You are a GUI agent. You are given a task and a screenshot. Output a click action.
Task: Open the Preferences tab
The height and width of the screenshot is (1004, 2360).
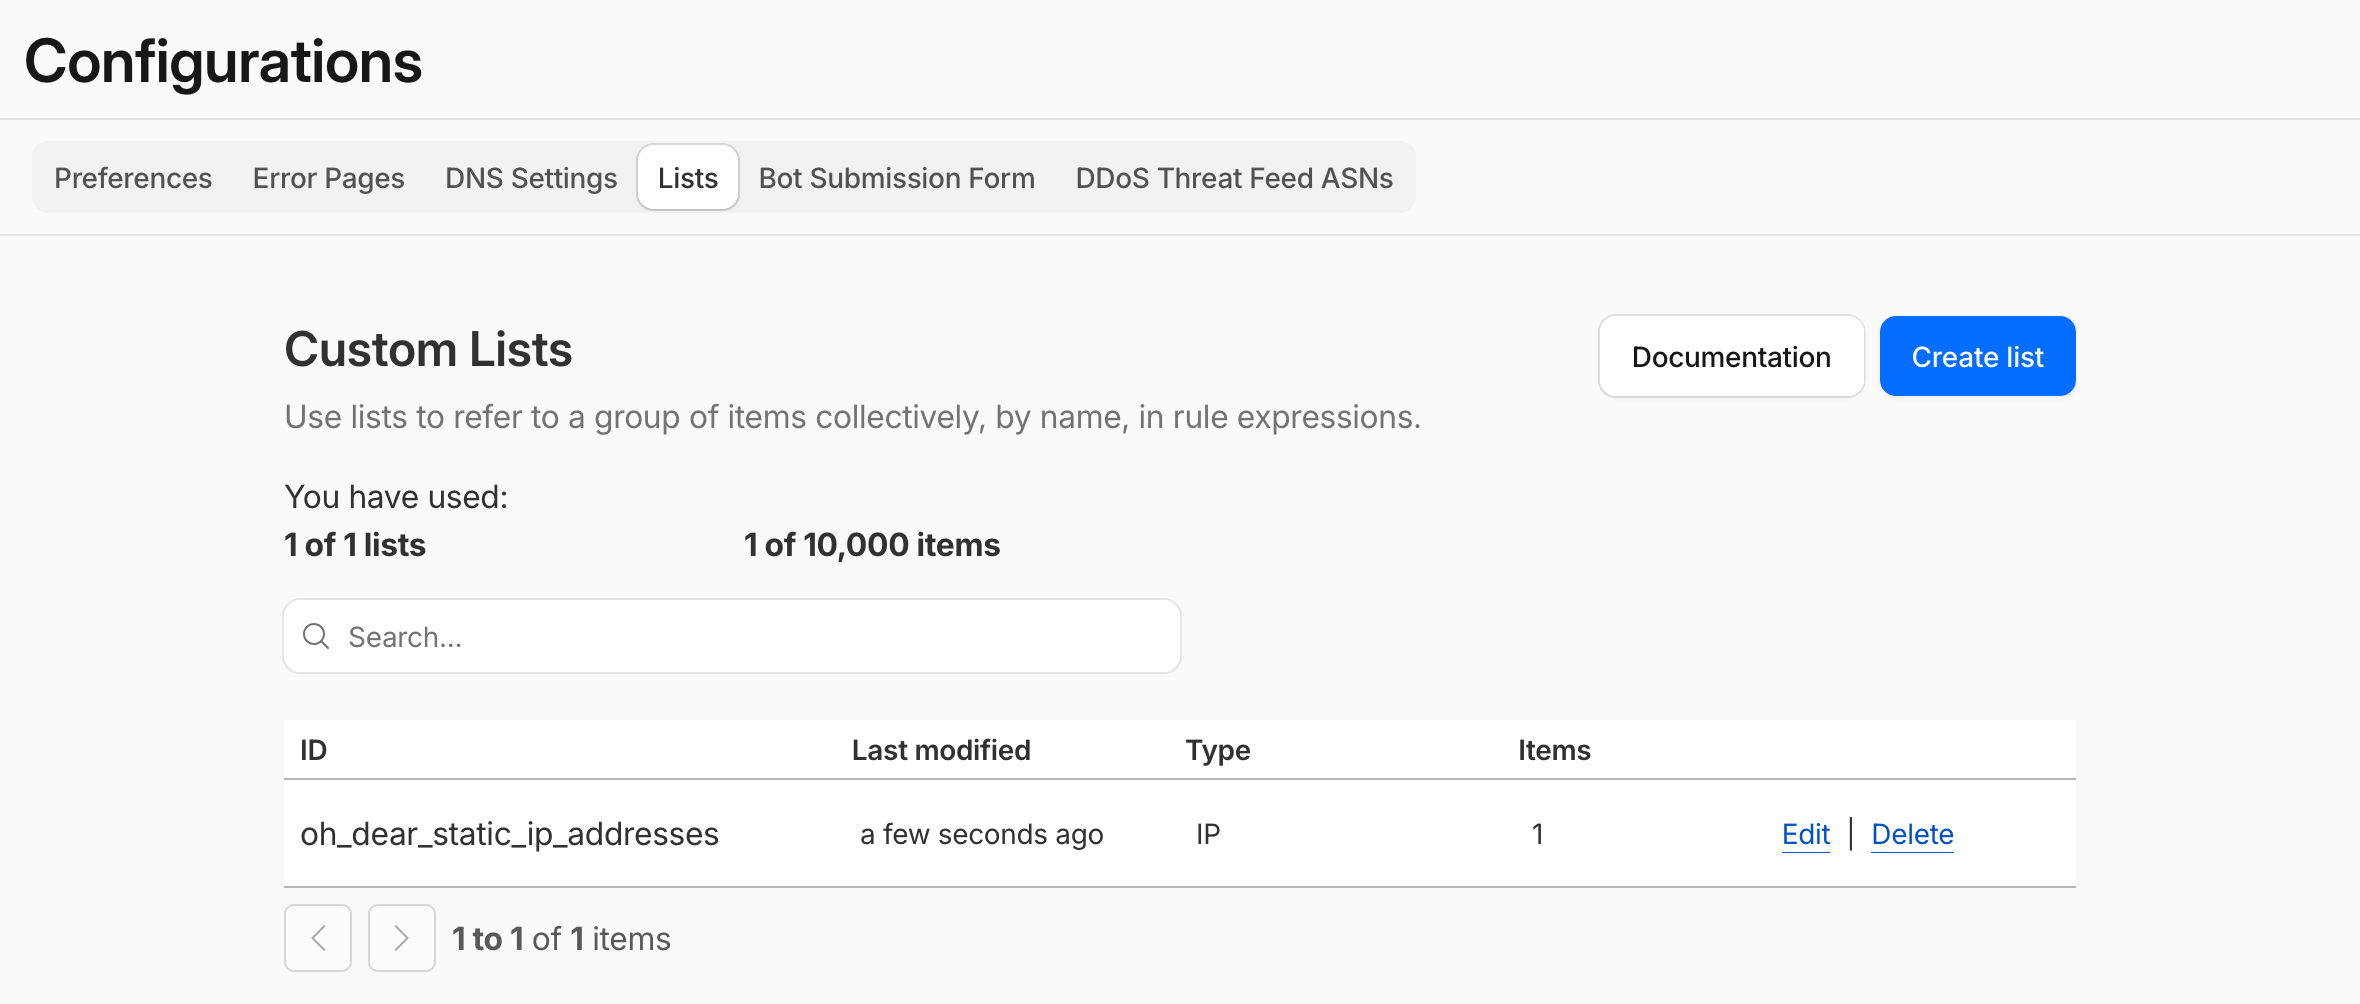133,178
